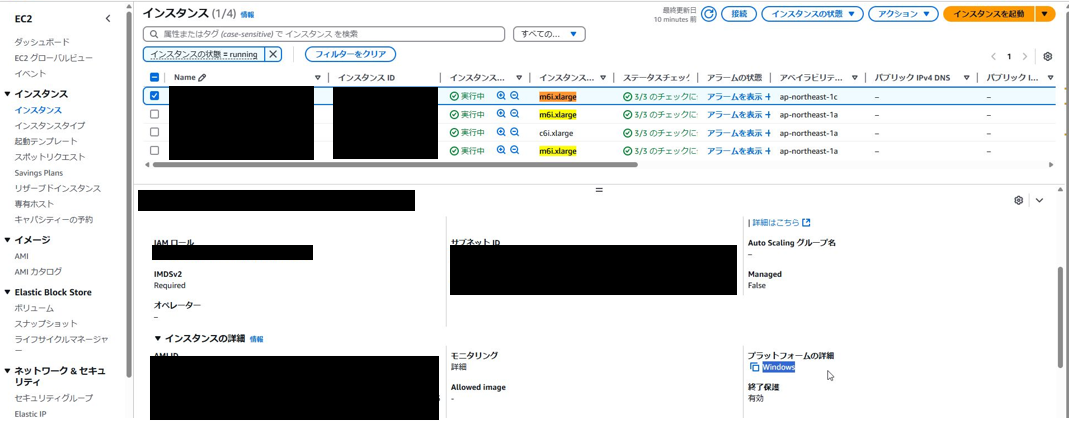Open table preferences gear icon
The width and height of the screenshot is (1069, 421).
1048,56
